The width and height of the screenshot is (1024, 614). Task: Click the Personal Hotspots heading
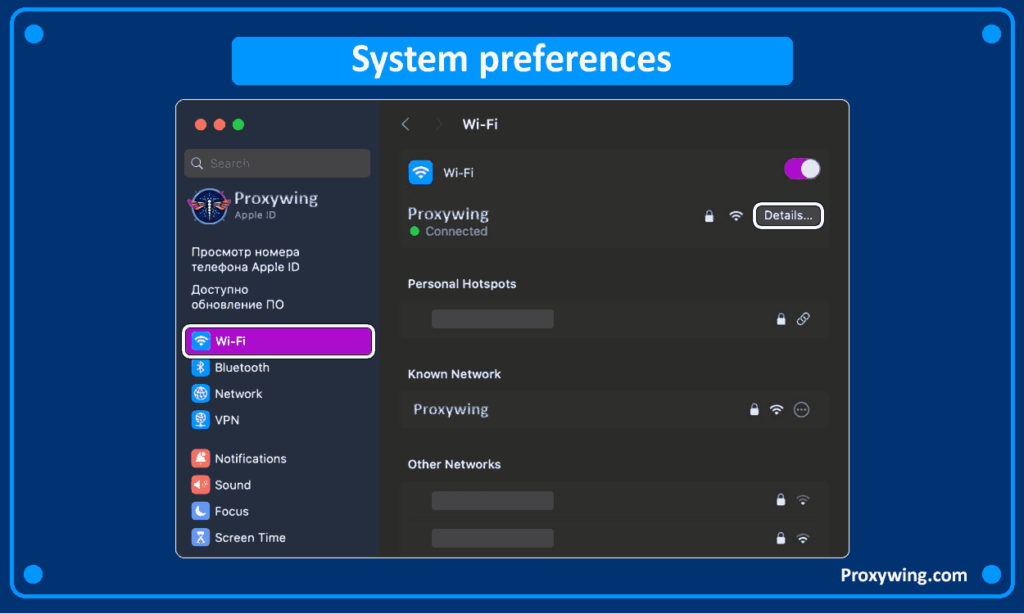[462, 284]
